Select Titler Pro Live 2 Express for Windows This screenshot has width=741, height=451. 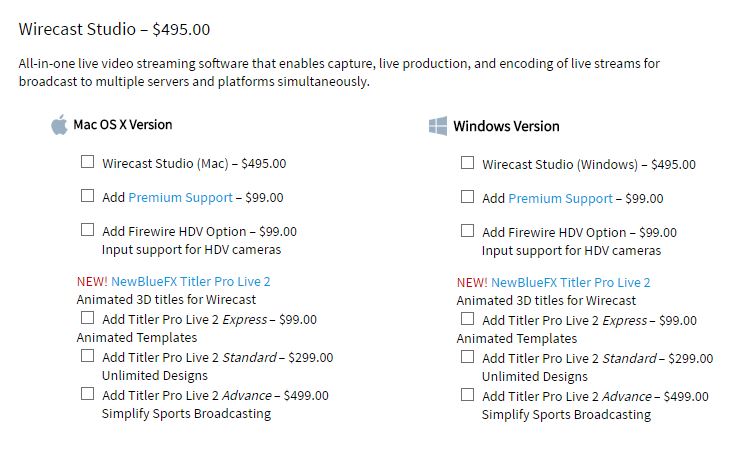[x=468, y=319]
